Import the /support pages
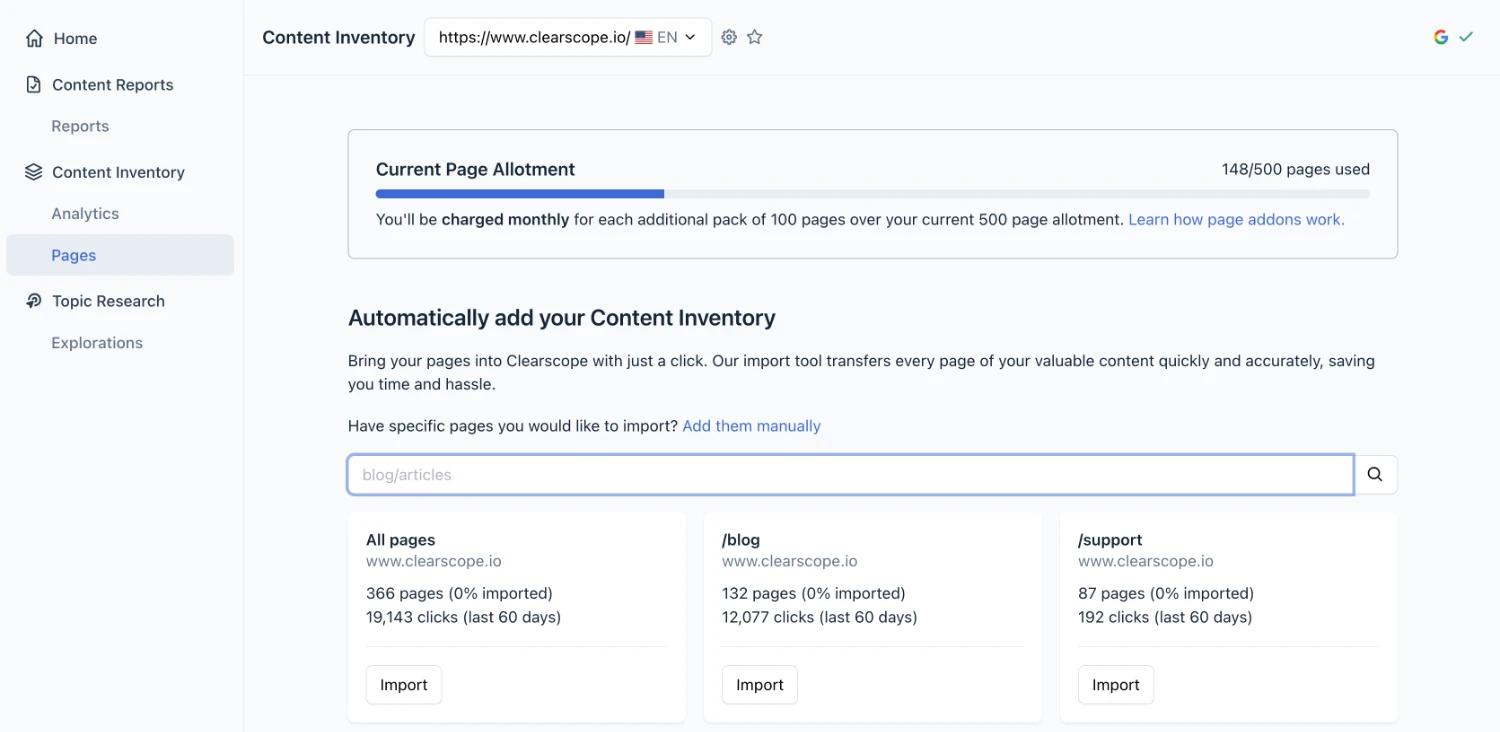Image resolution: width=1500 pixels, height=732 pixels. (x=1116, y=685)
